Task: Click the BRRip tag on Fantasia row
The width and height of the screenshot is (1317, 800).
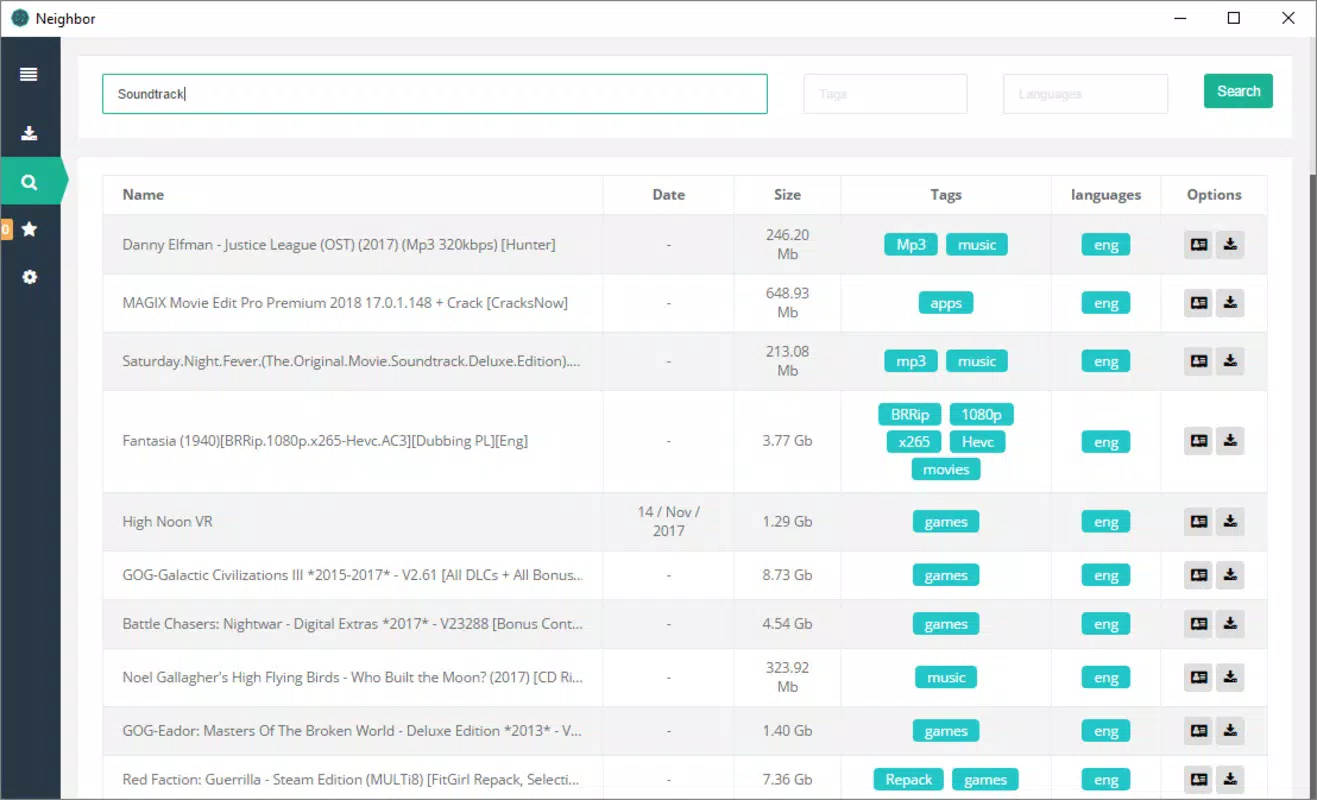Action: click(x=910, y=414)
